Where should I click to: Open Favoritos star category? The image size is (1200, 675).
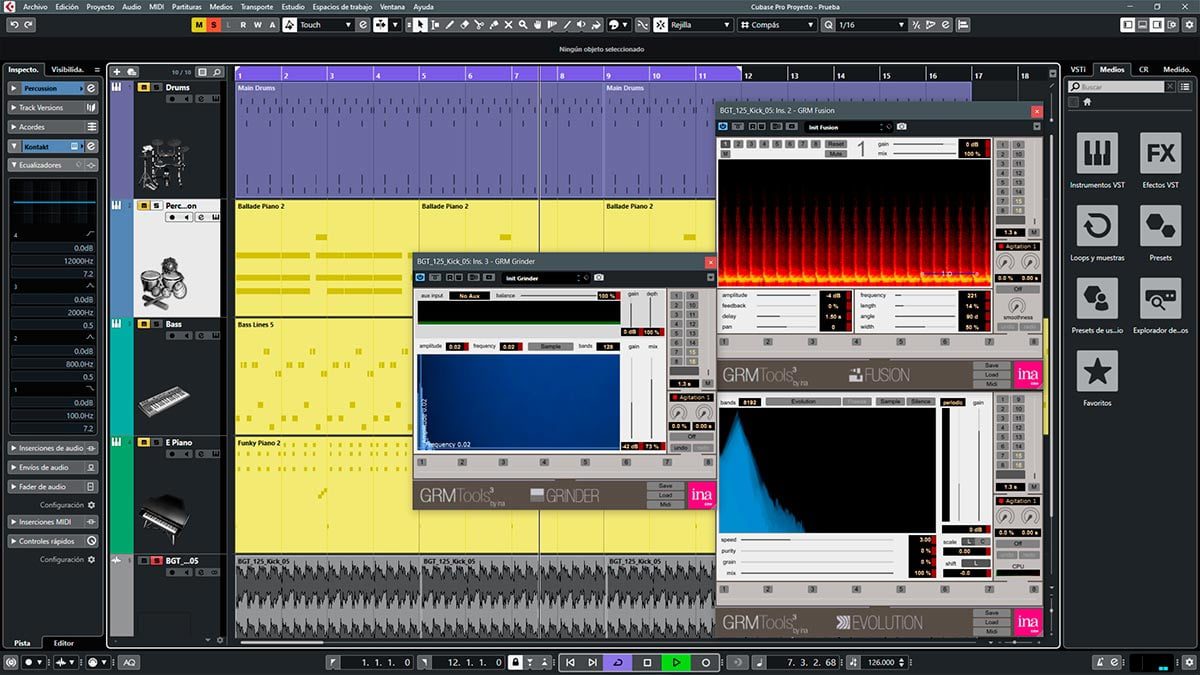coord(1097,378)
